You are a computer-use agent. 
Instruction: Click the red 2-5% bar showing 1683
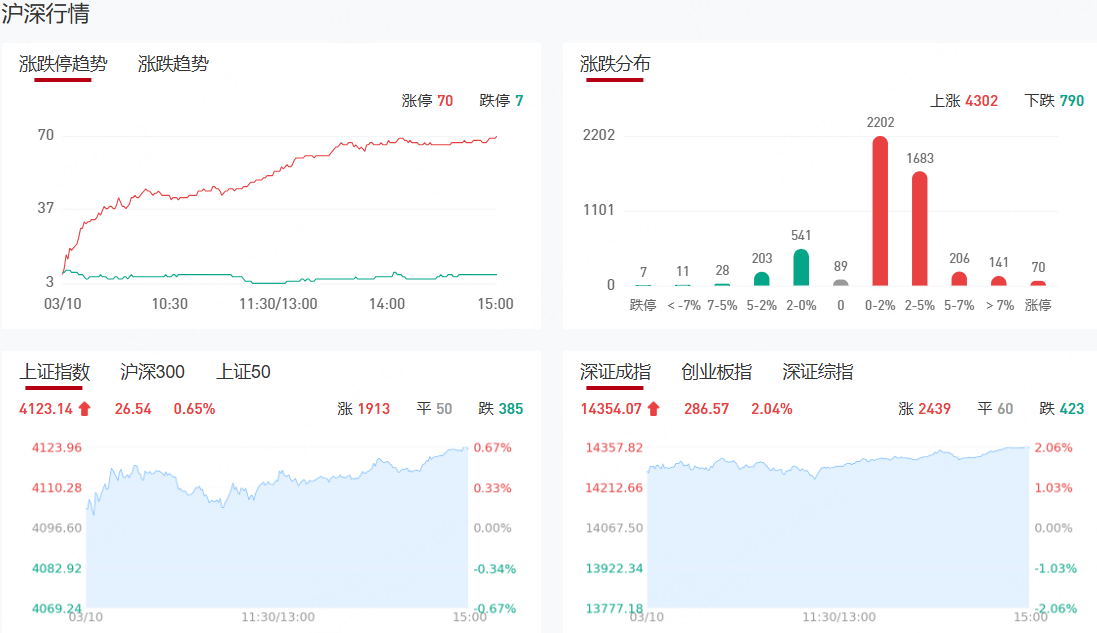919,229
